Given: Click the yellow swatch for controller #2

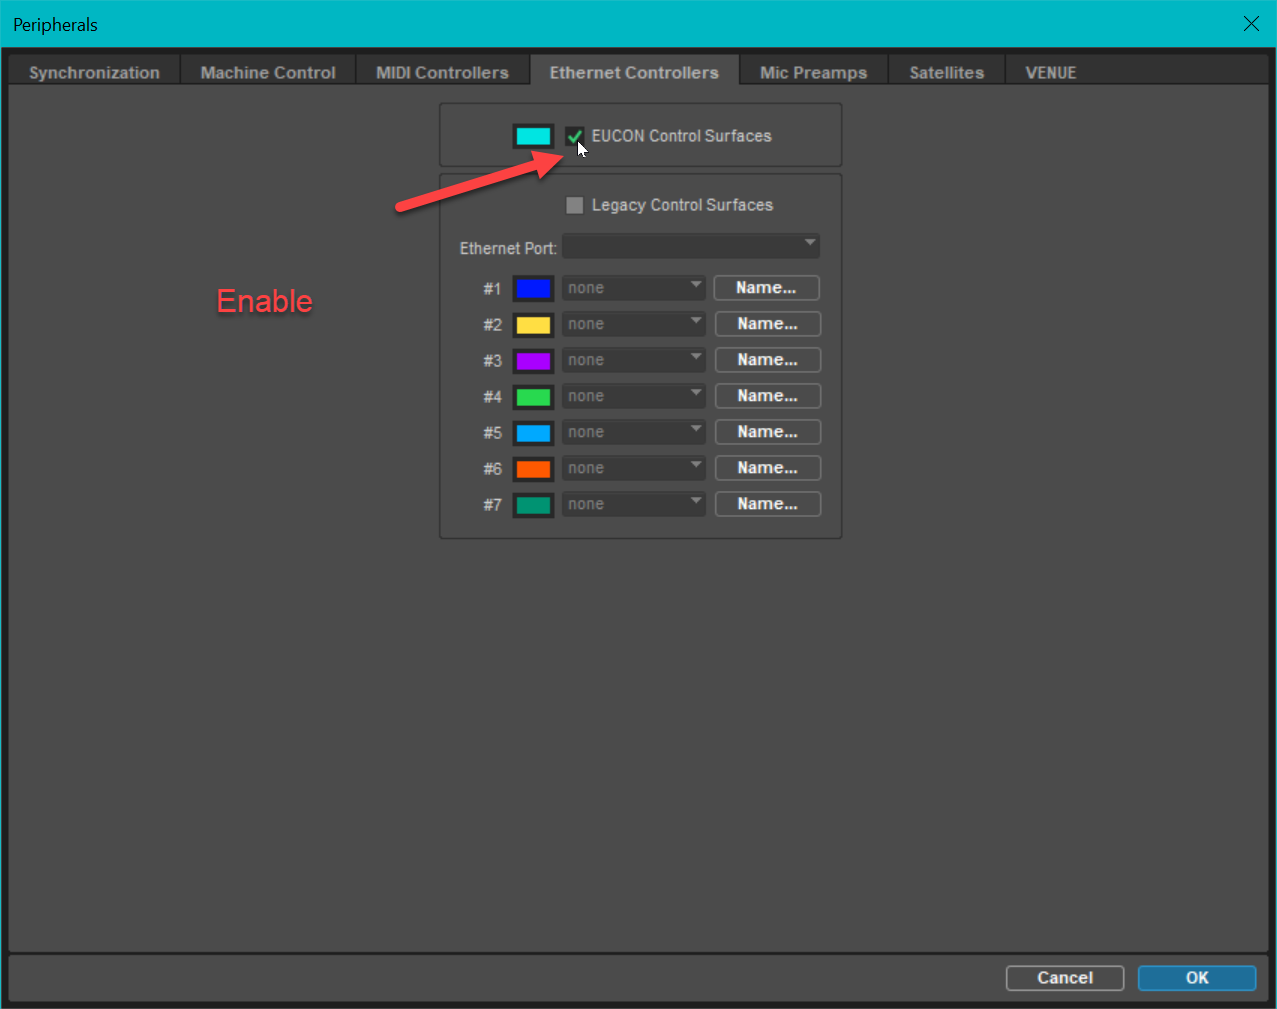Looking at the screenshot, I should (533, 325).
